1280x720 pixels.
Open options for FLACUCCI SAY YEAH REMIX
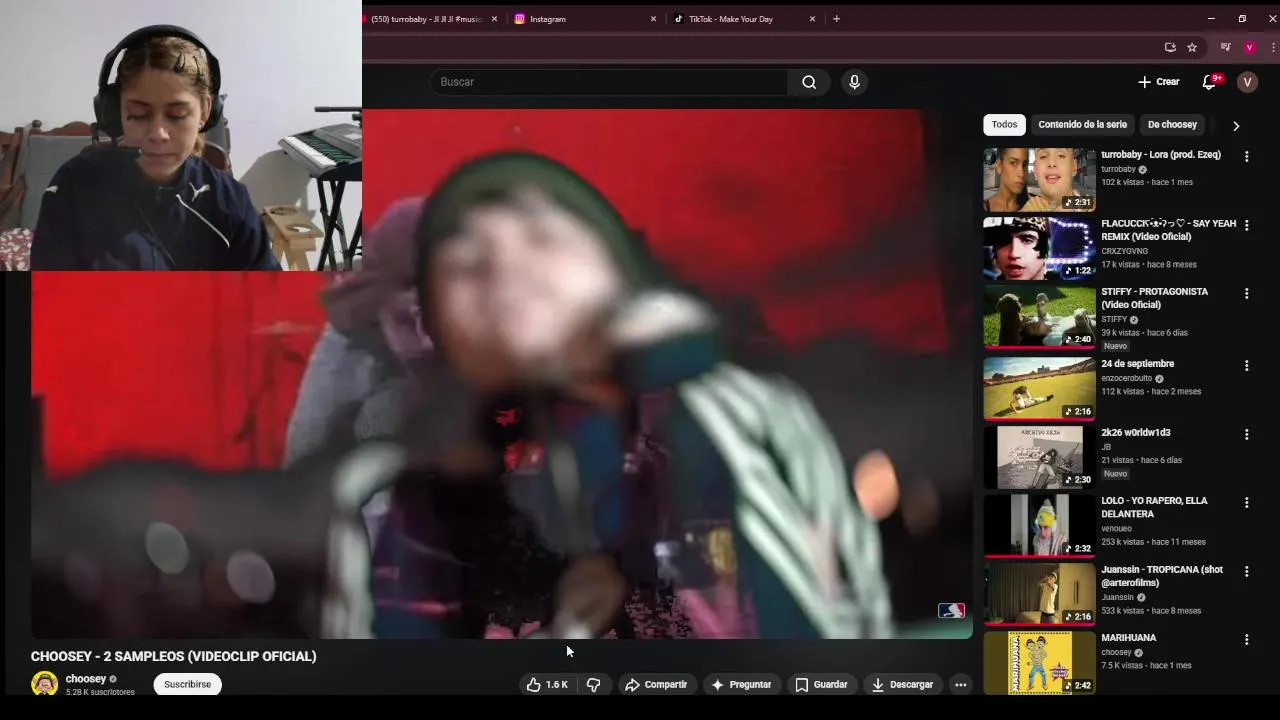coord(1246,225)
